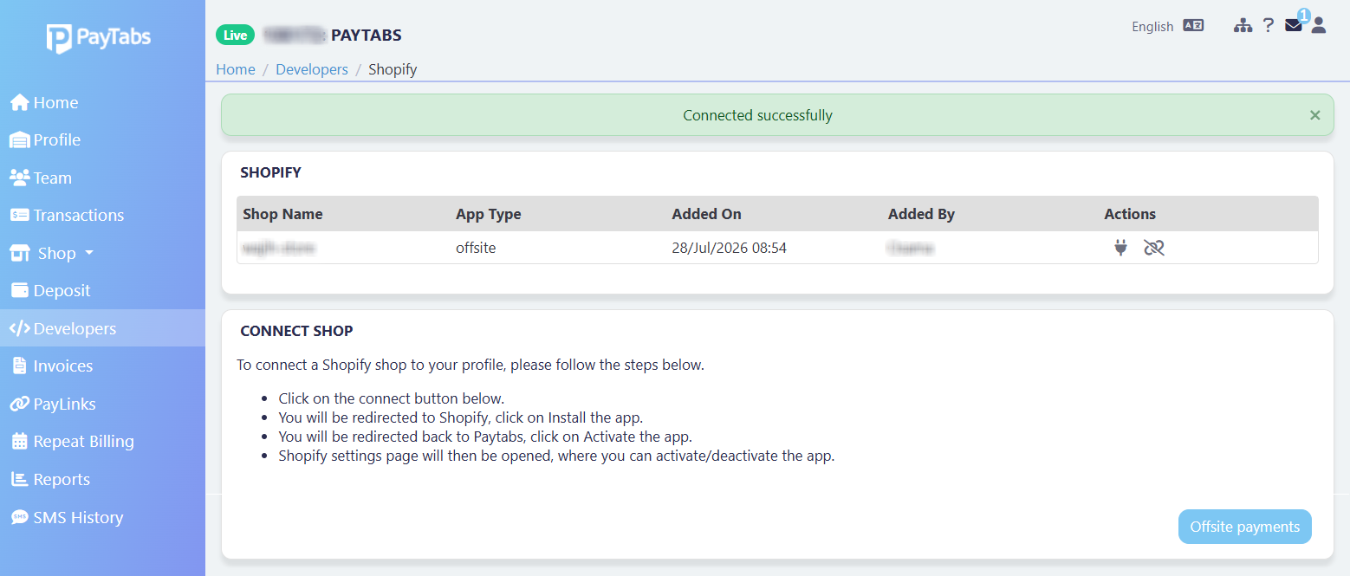Open Transactions in the sidebar
Image resolution: width=1350 pixels, height=576 pixels.
[x=102, y=215]
